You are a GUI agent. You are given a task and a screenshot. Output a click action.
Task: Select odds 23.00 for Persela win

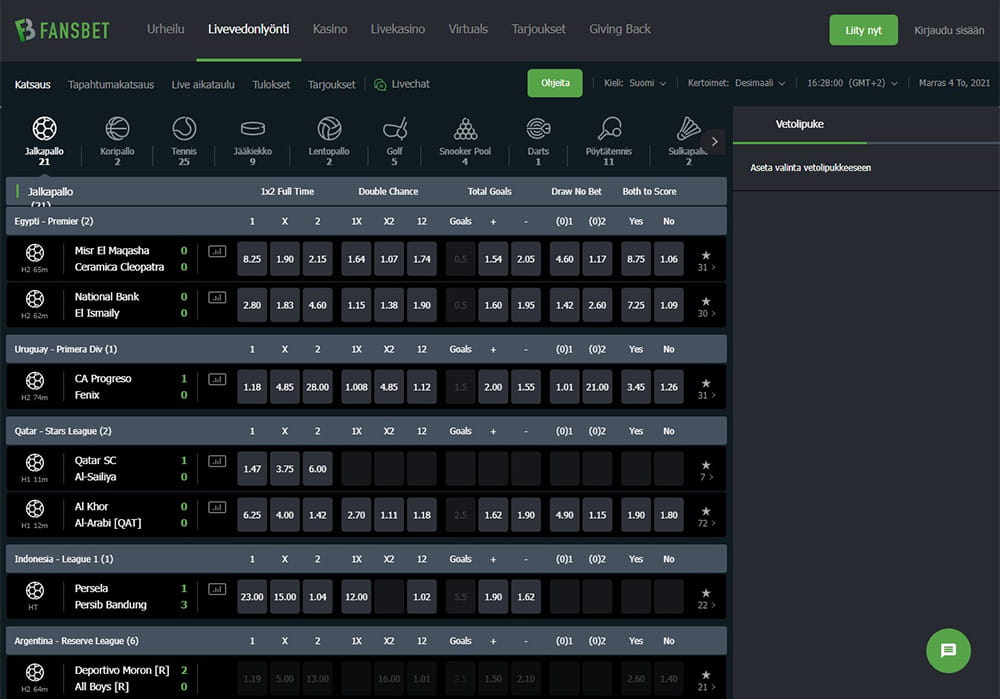click(x=252, y=597)
